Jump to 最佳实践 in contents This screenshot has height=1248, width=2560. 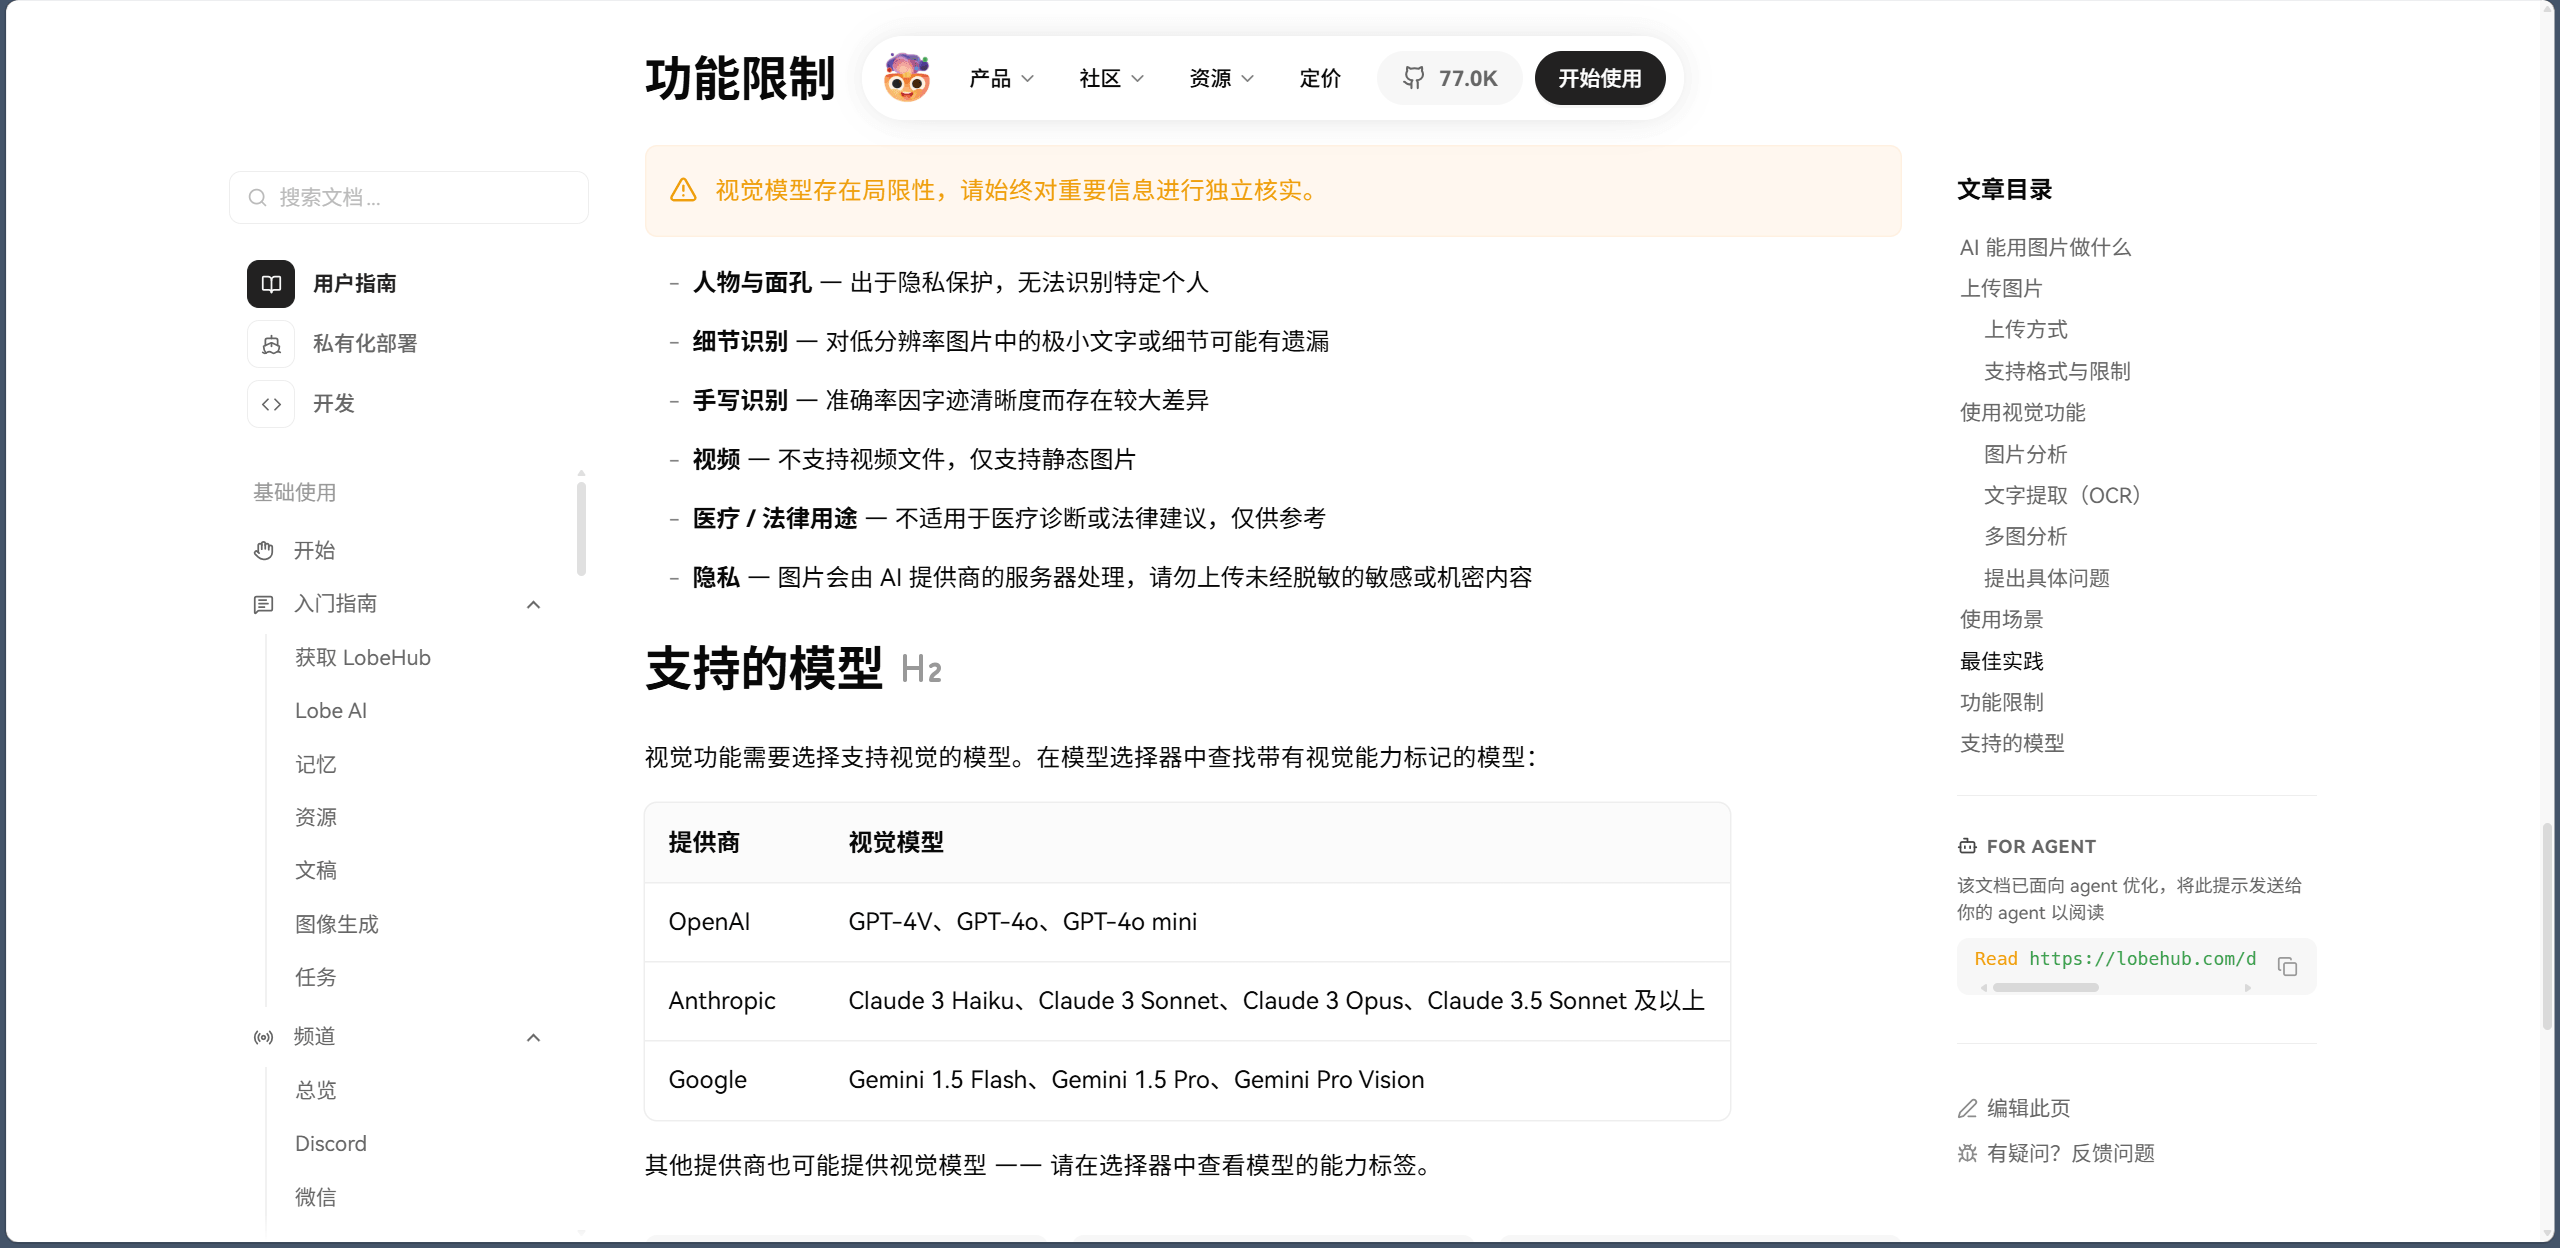2001,662
